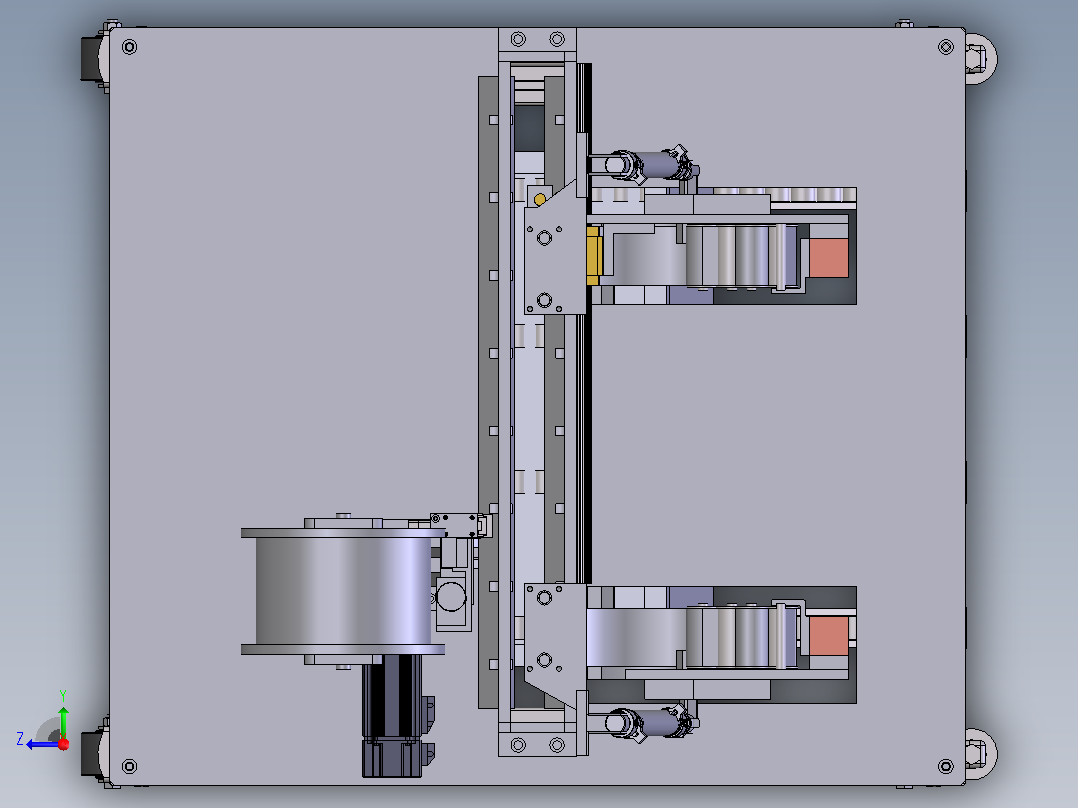Select the round caster at the bottom-right corner

pyautogui.click(x=980, y=754)
